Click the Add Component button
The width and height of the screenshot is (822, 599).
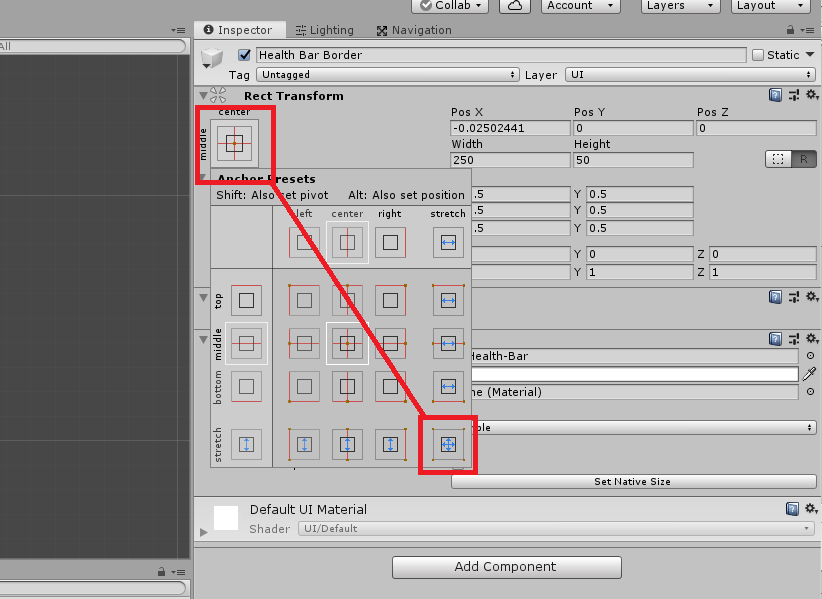coord(506,567)
